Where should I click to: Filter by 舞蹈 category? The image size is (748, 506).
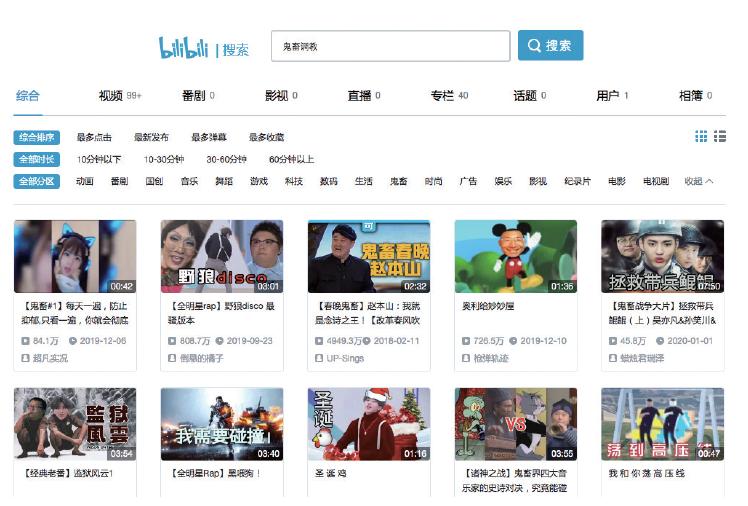(x=224, y=181)
